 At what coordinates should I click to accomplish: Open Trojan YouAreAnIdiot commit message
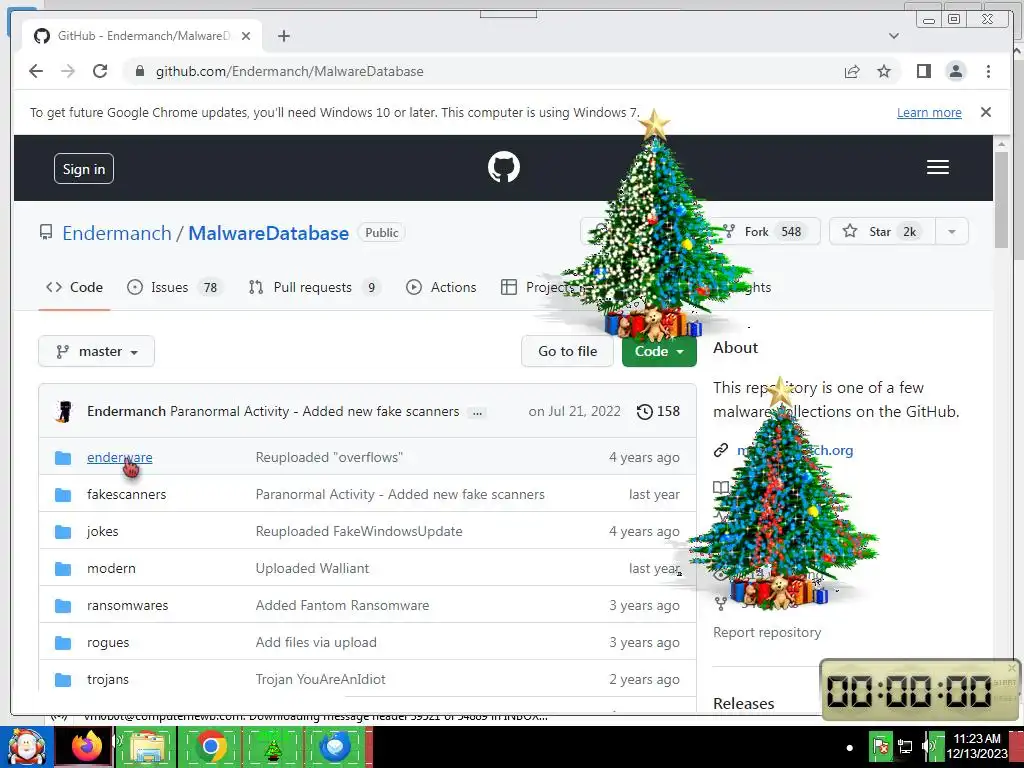tap(320, 679)
